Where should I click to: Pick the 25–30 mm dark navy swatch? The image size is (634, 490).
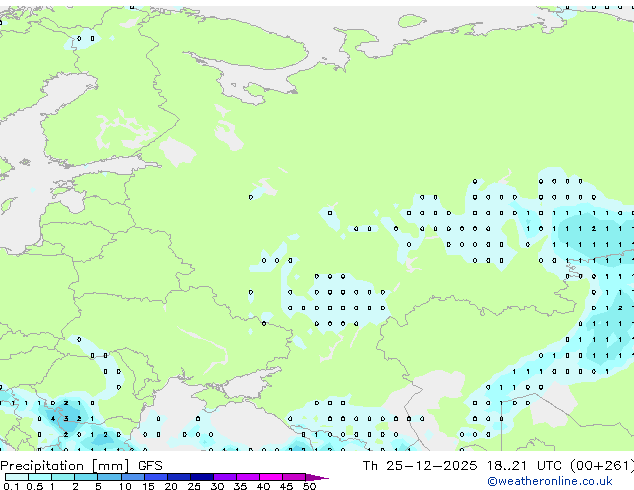[x=202, y=477]
